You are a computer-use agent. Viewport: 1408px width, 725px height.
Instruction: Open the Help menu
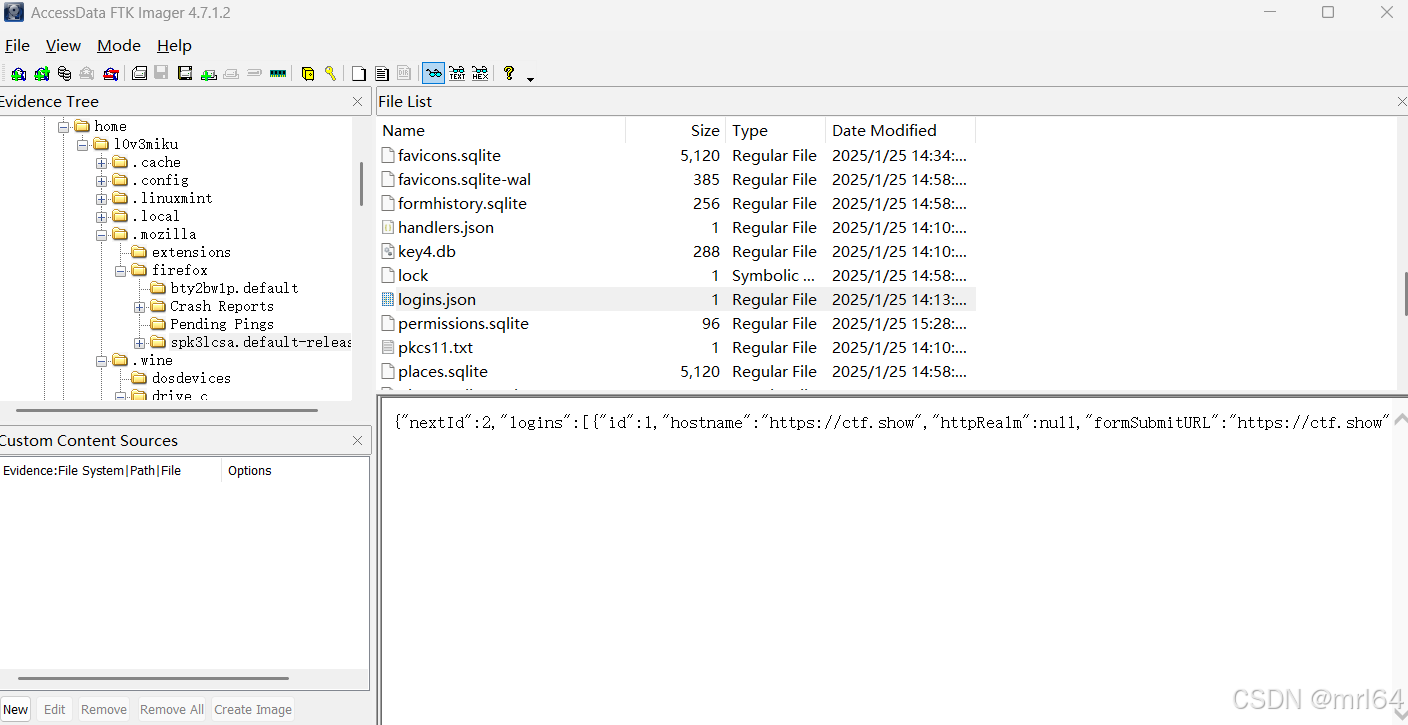point(174,46)
